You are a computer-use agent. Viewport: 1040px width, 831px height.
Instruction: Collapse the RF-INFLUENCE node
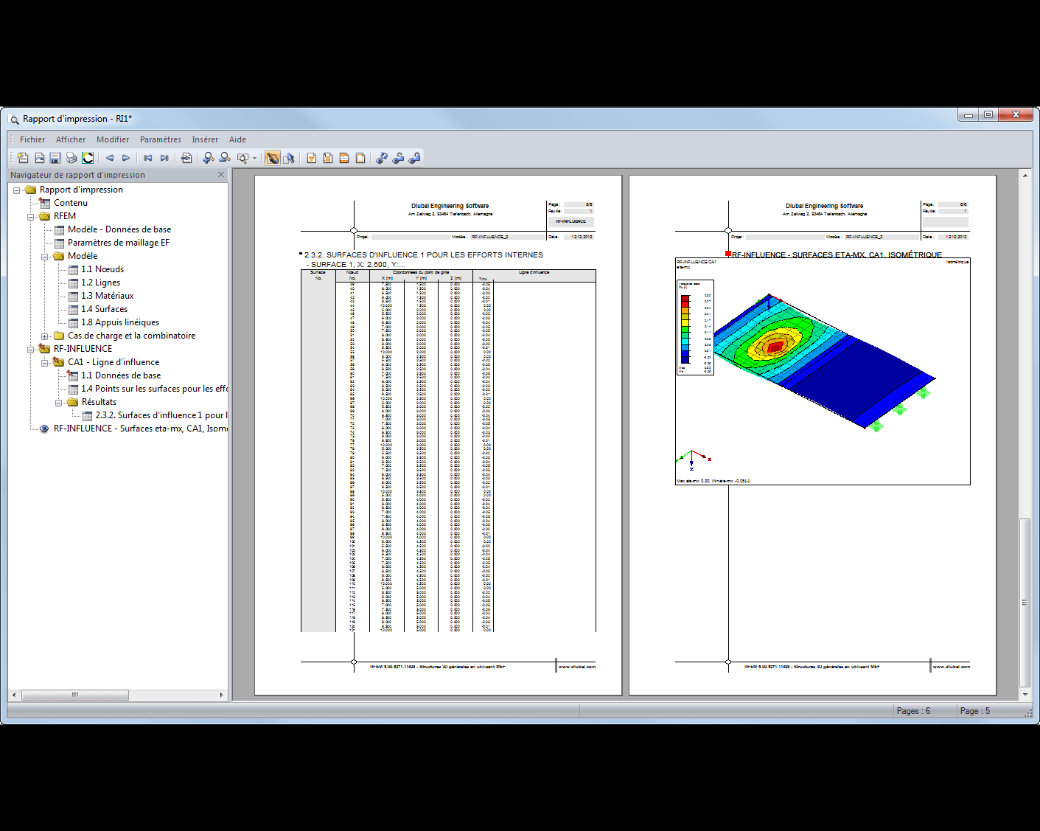31,349
